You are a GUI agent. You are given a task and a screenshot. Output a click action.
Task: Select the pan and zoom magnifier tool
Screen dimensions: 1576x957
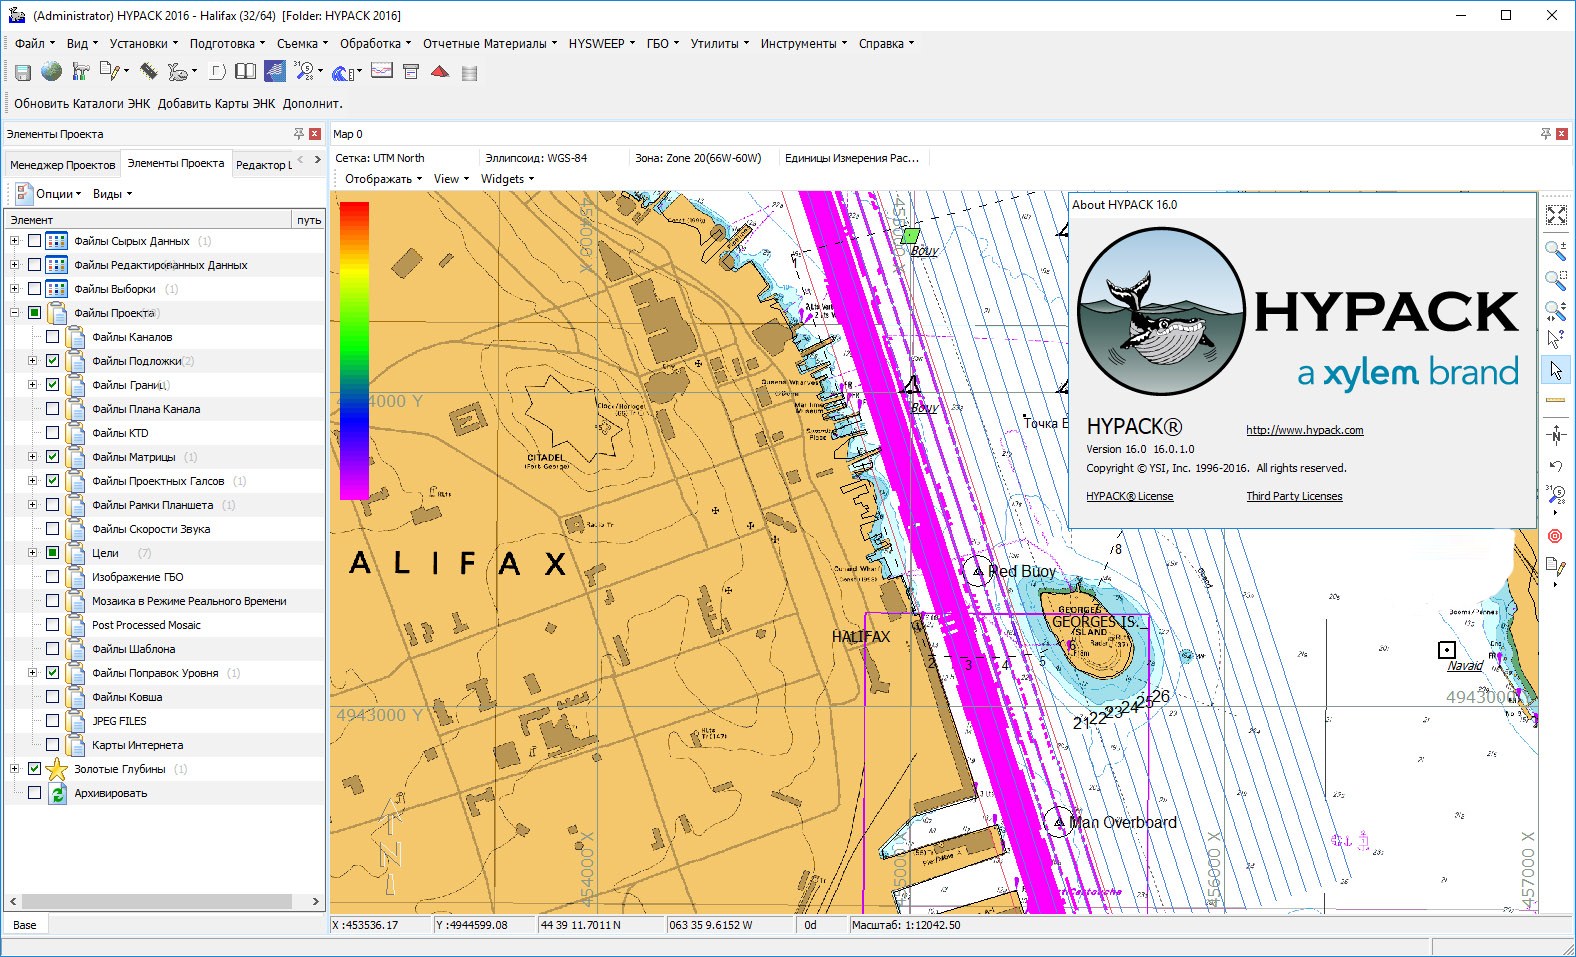[x=1556, y=310]
